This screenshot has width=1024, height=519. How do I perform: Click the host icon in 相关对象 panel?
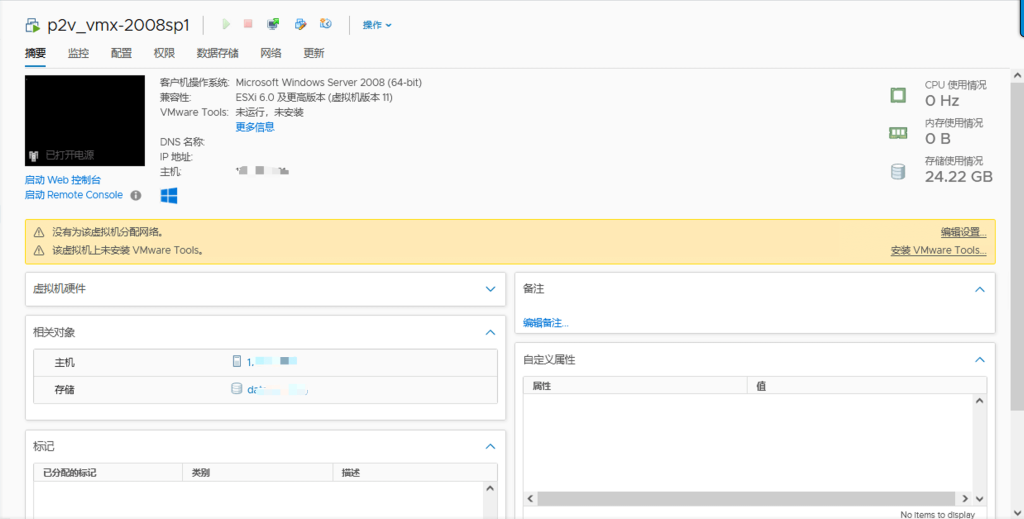pos(237,361)
